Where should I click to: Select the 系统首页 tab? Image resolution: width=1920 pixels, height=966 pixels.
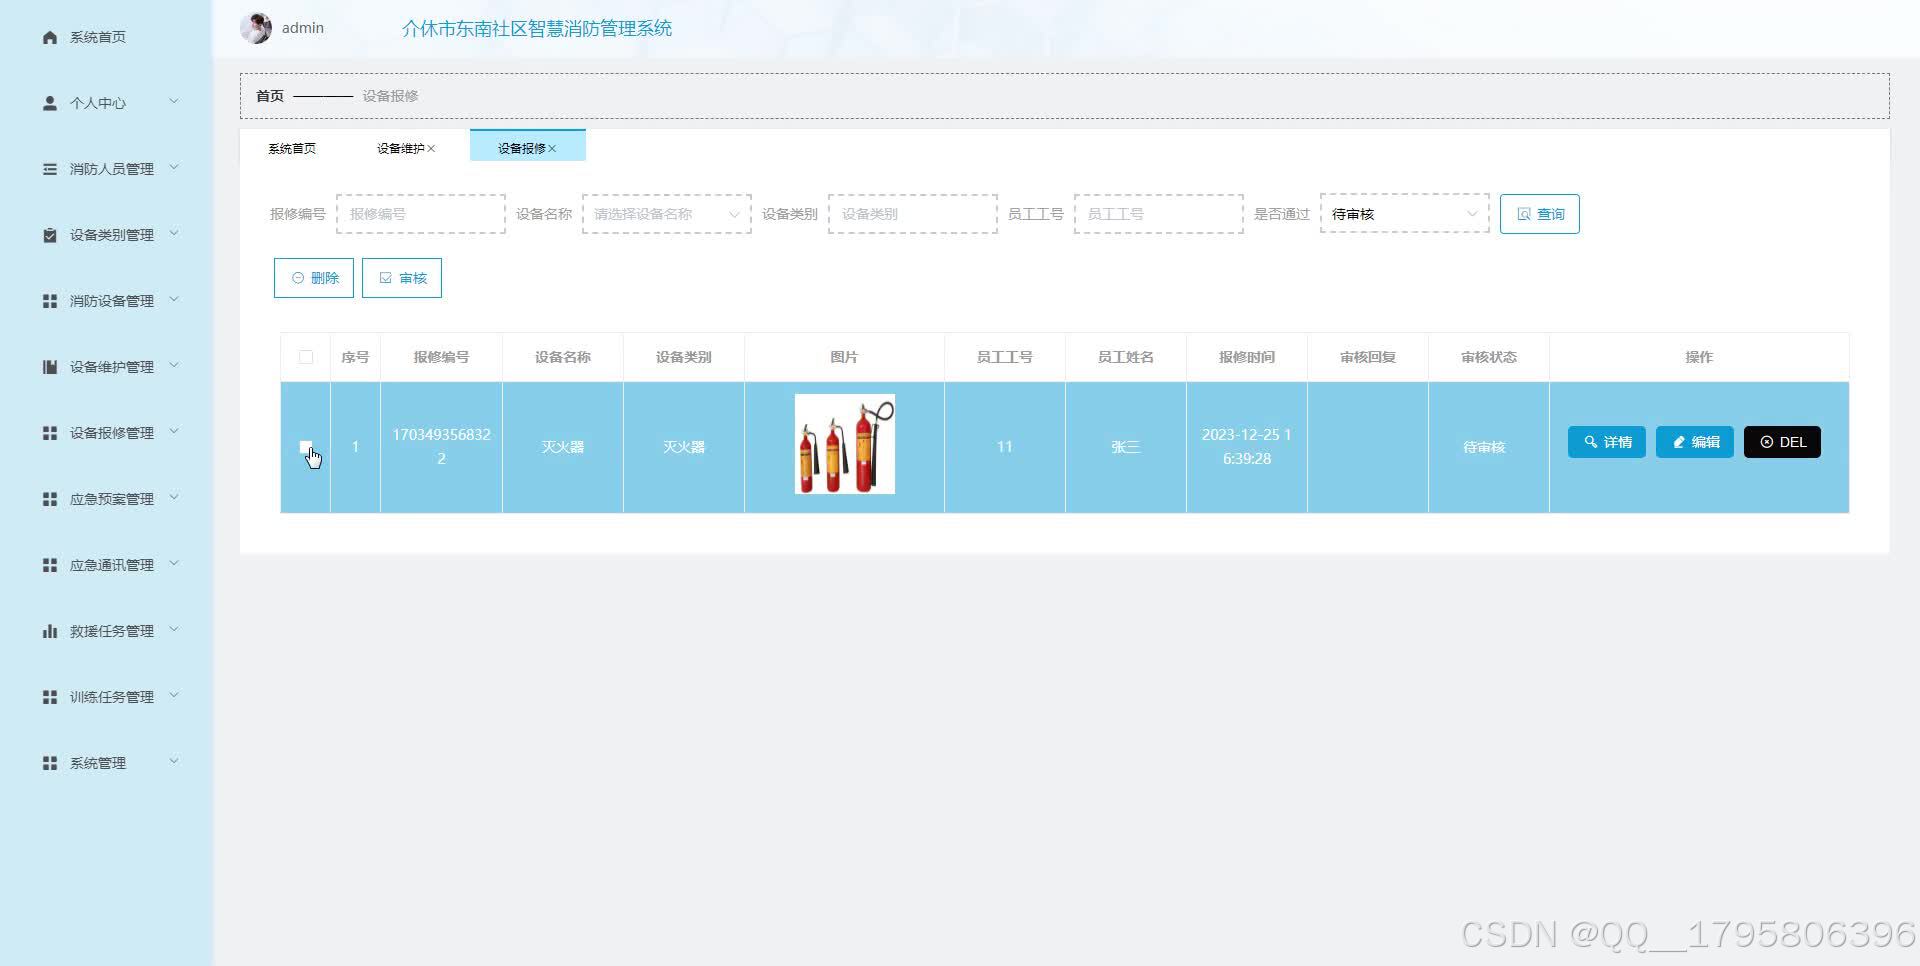coord(291,147)
